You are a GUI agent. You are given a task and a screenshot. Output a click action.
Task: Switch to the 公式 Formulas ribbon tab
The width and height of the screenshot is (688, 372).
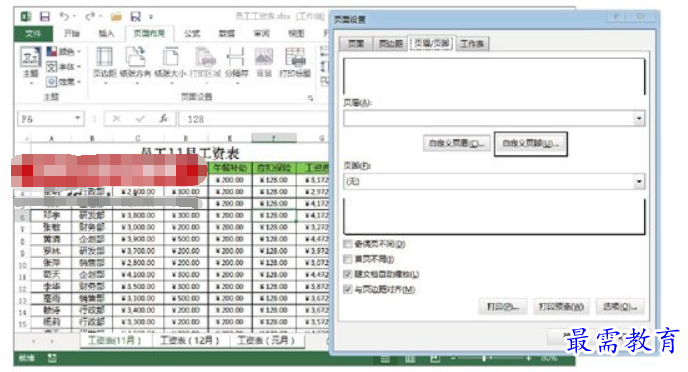192,33
